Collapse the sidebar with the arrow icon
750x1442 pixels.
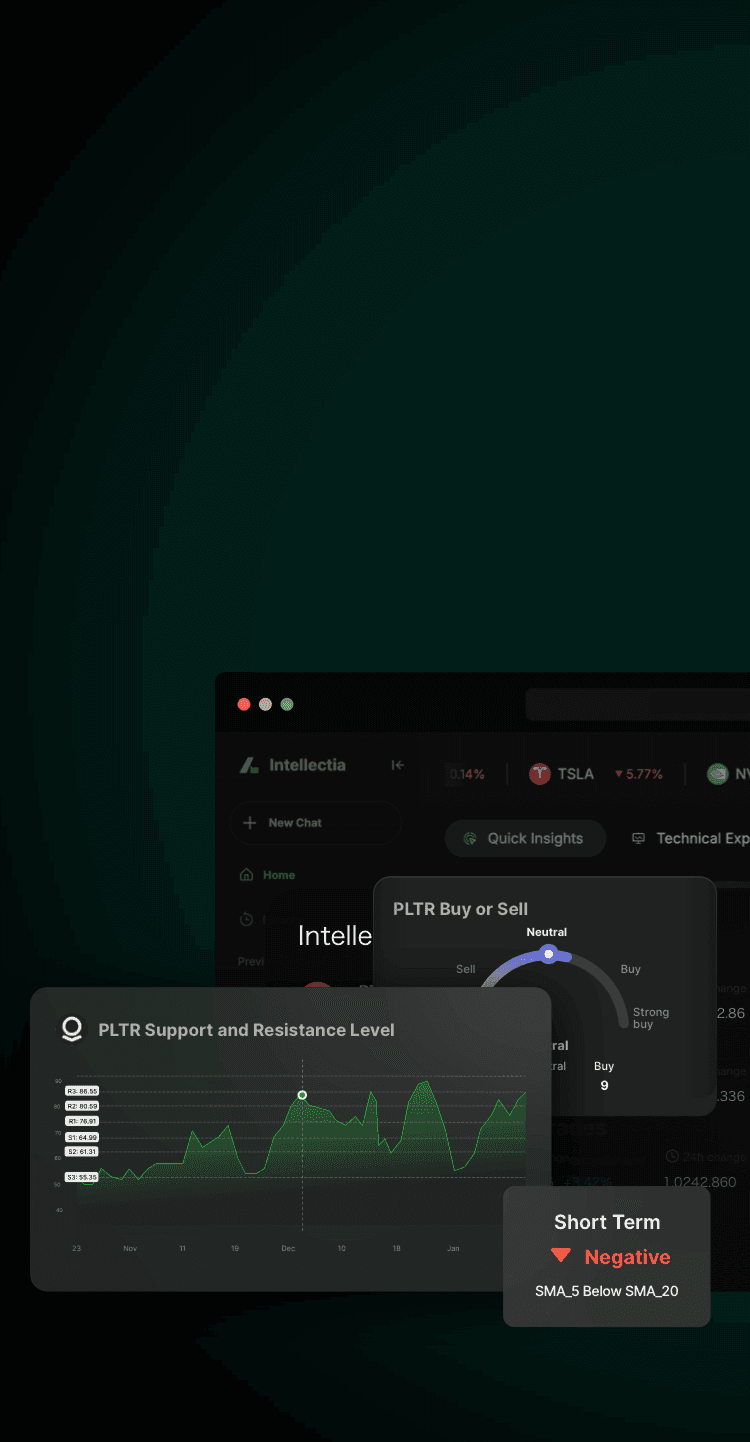point(397,765)
